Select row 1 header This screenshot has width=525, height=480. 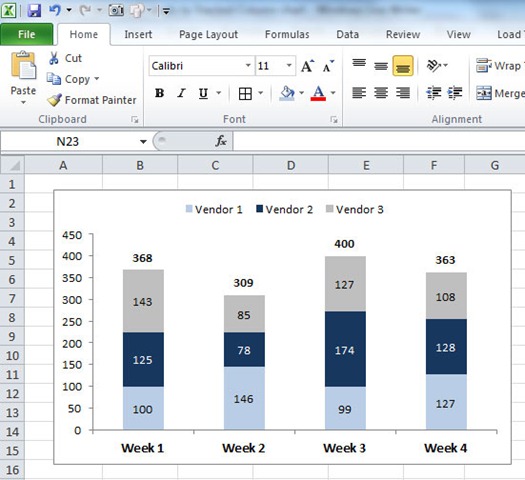(x=12, y=184)
